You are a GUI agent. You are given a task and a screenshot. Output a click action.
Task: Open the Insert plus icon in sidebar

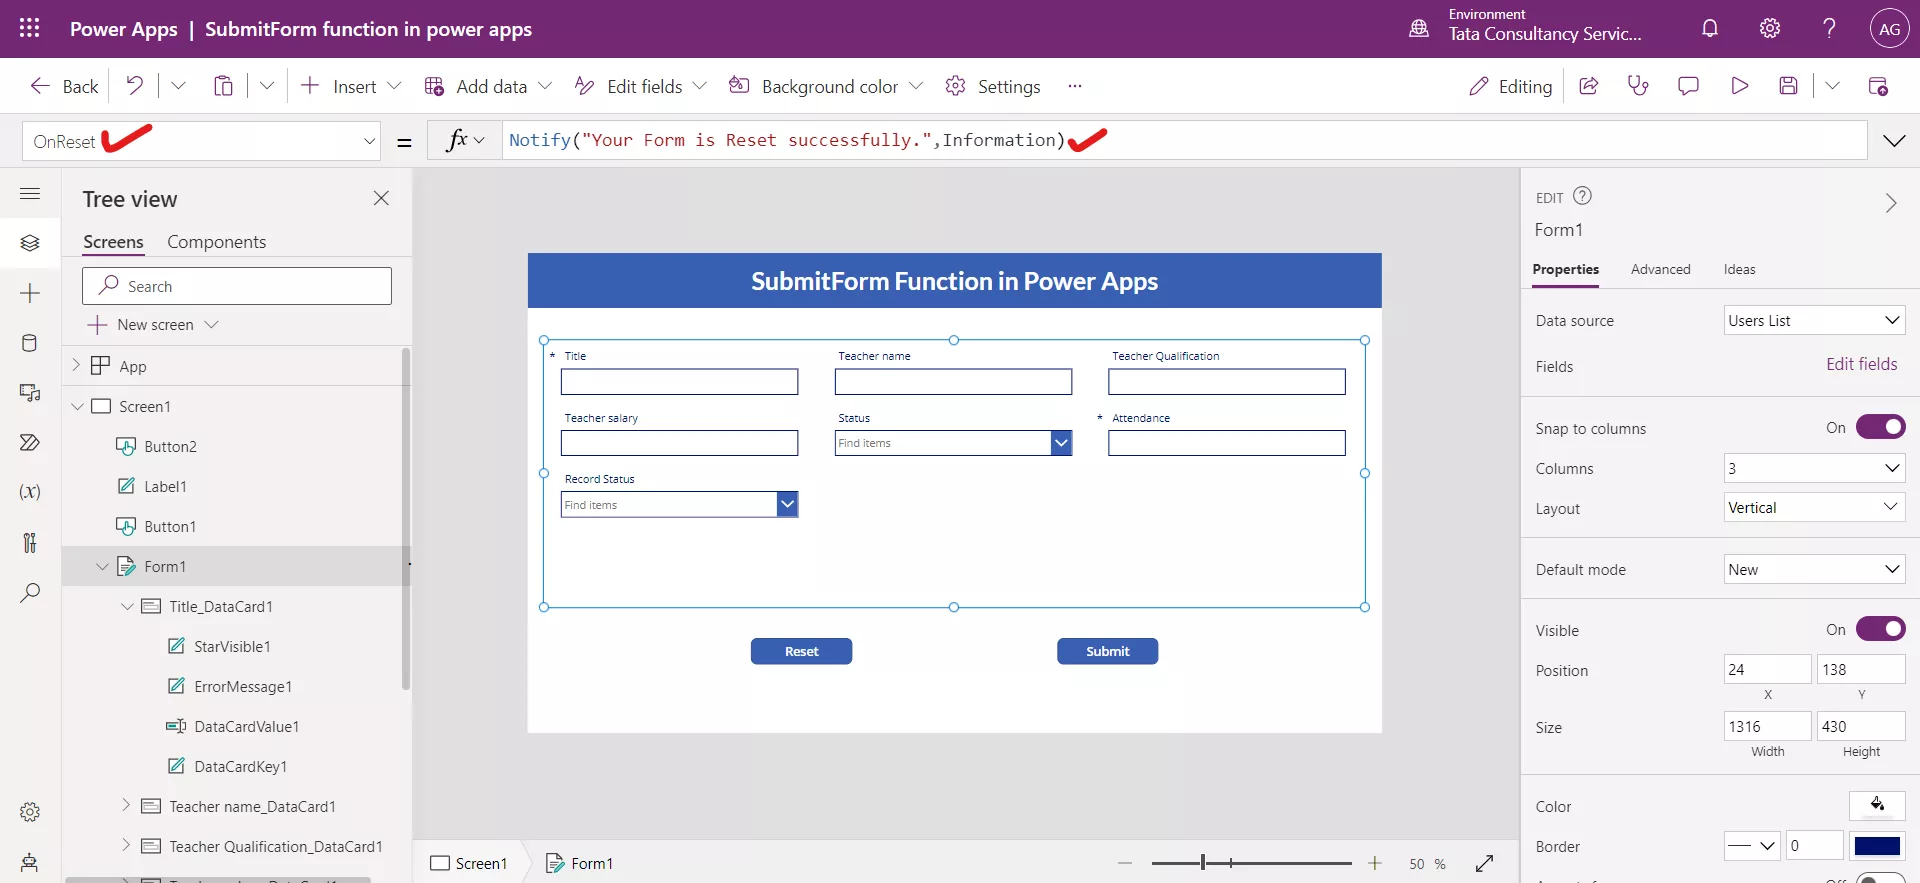tap(30, 293)
